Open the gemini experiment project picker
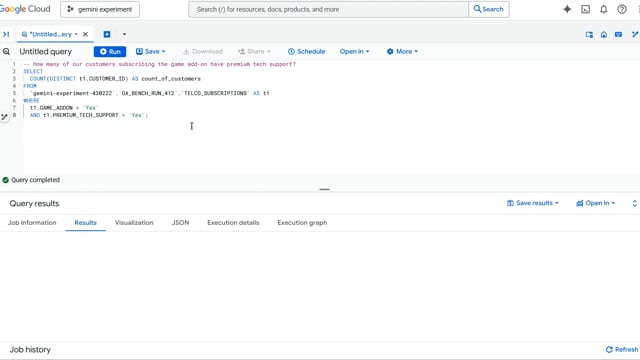 point(100,9)
